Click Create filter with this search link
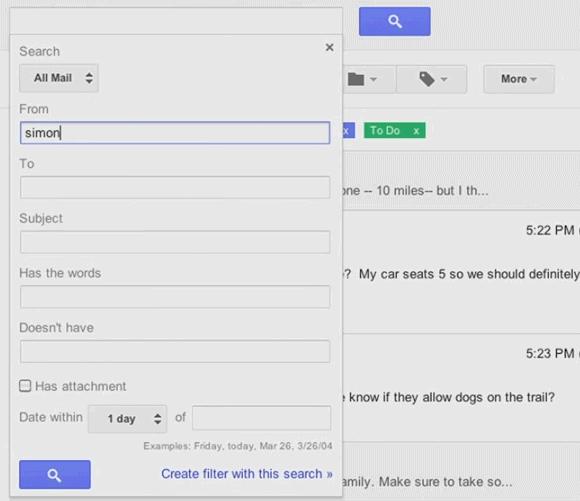 [247, 474]
